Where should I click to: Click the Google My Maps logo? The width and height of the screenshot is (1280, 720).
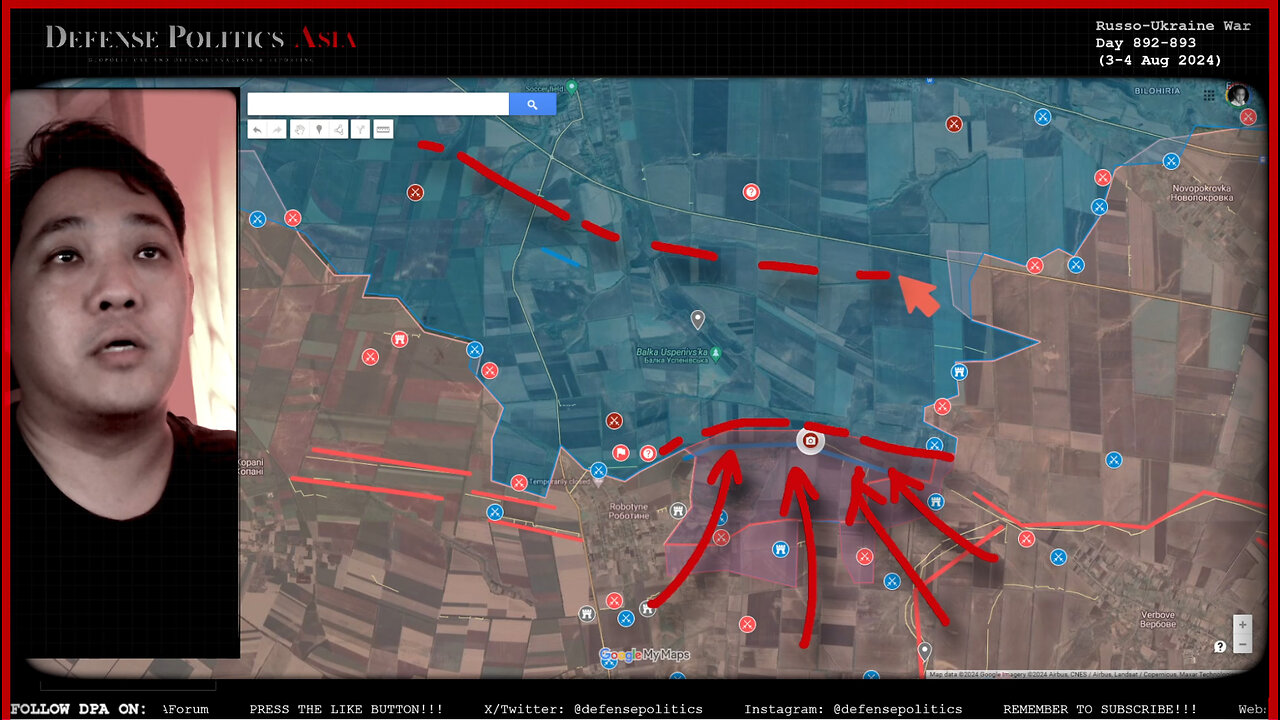[x=645, y=656]
